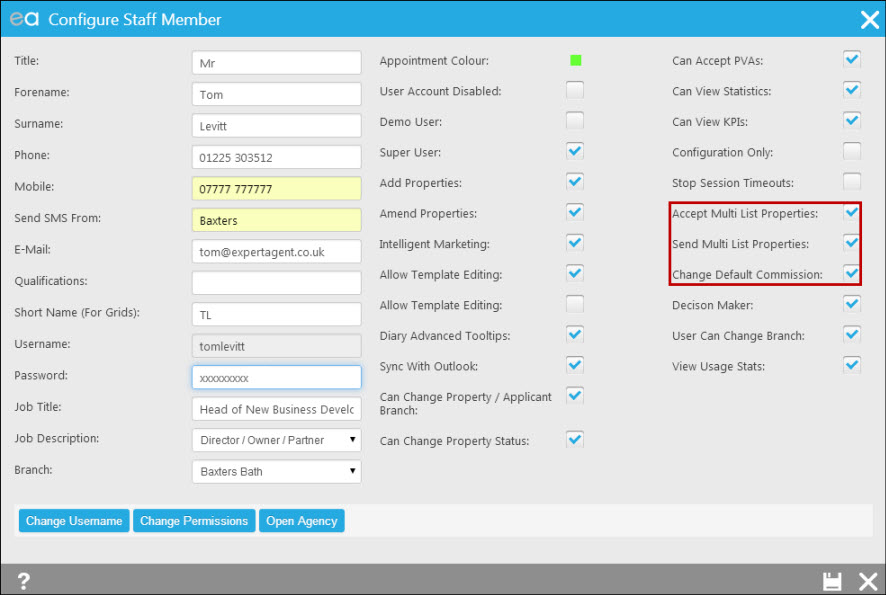The height and width of the screenshot is (595, 886).
Task: Click the empty Qualifications field
Action: tap(276, 283)
